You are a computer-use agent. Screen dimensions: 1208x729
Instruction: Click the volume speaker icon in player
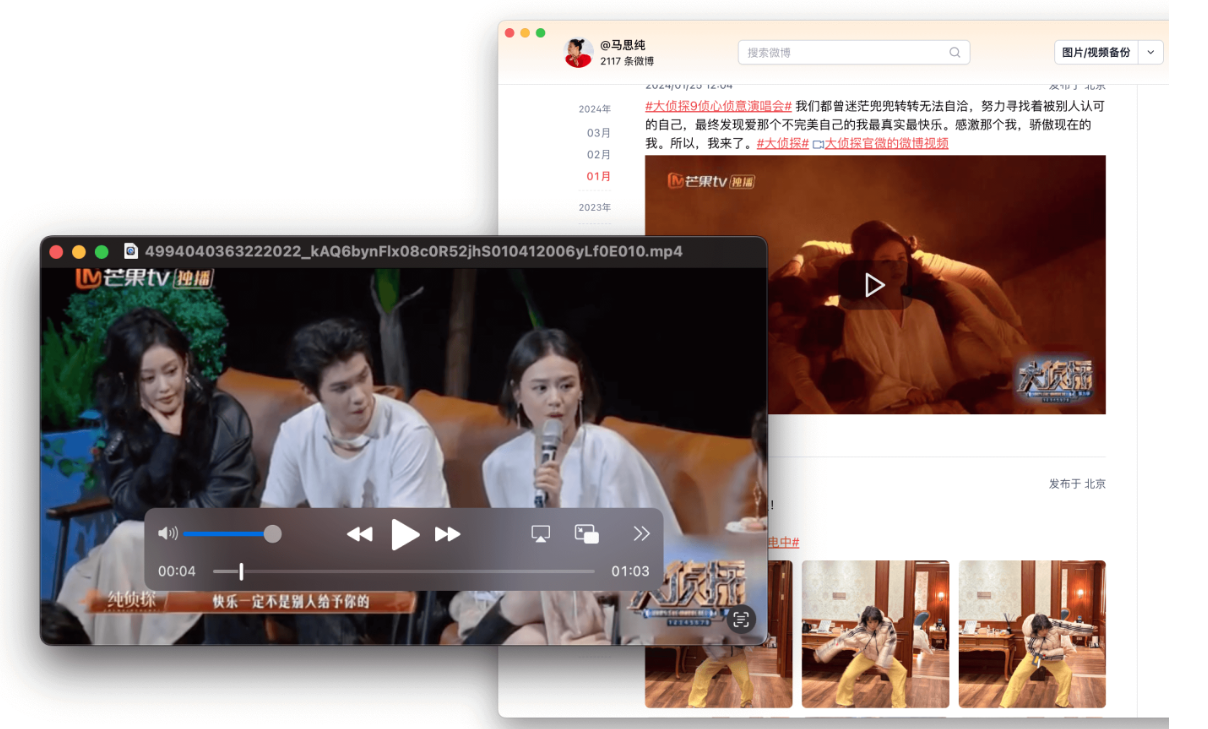pos(168,534)
